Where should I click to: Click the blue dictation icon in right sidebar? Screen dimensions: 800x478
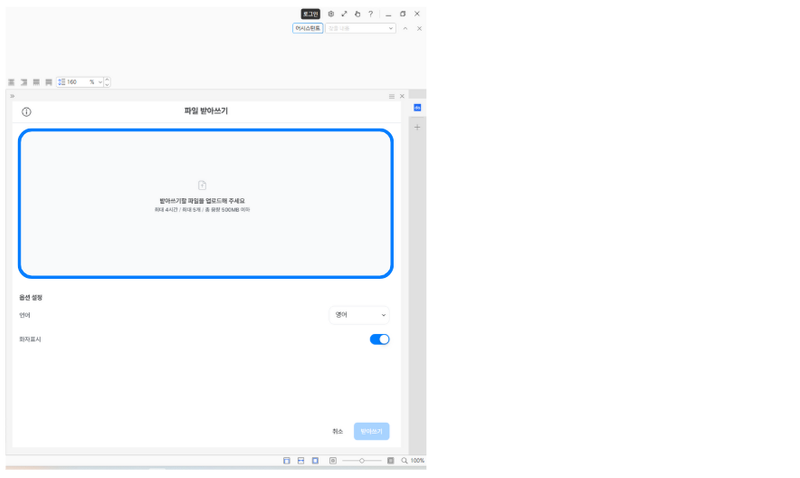tap(417, 108)
